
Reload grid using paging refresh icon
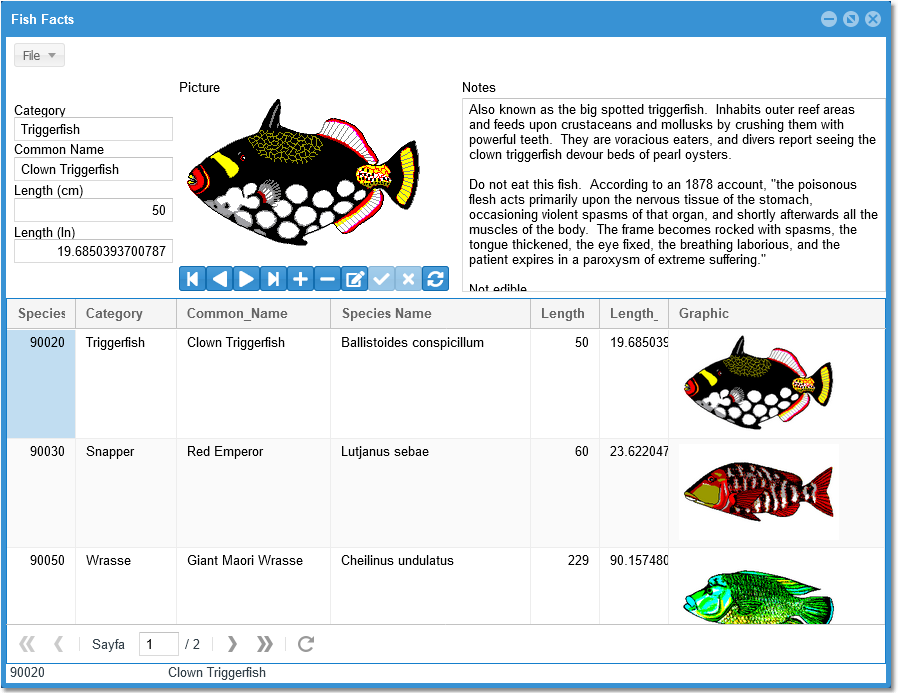coord(306,644)
